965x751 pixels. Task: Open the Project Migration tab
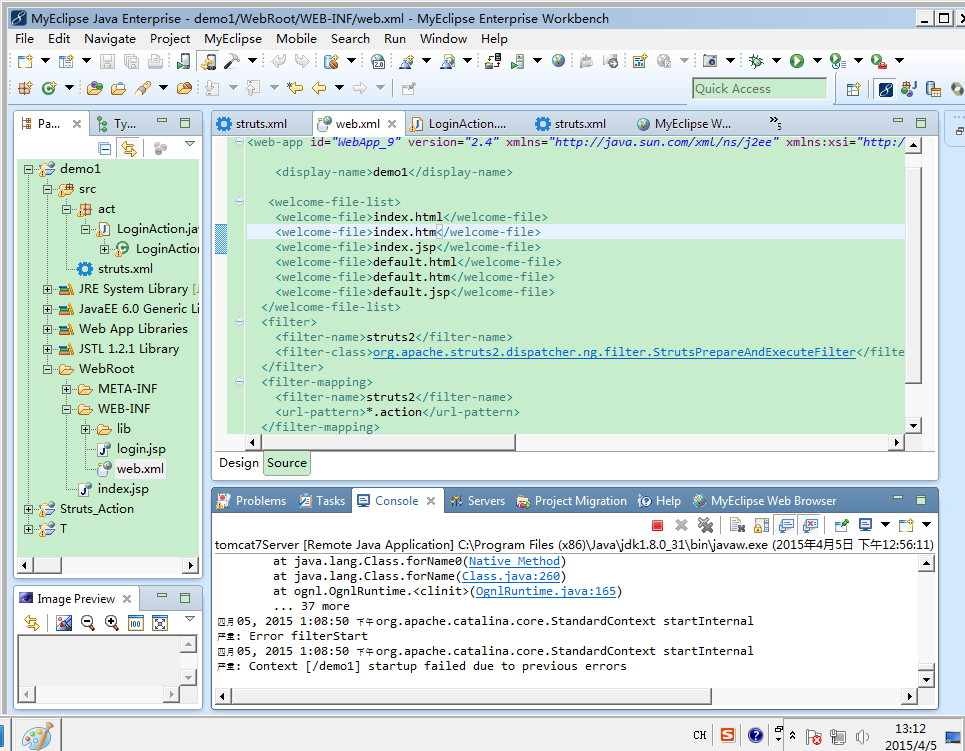coord(572,501)
